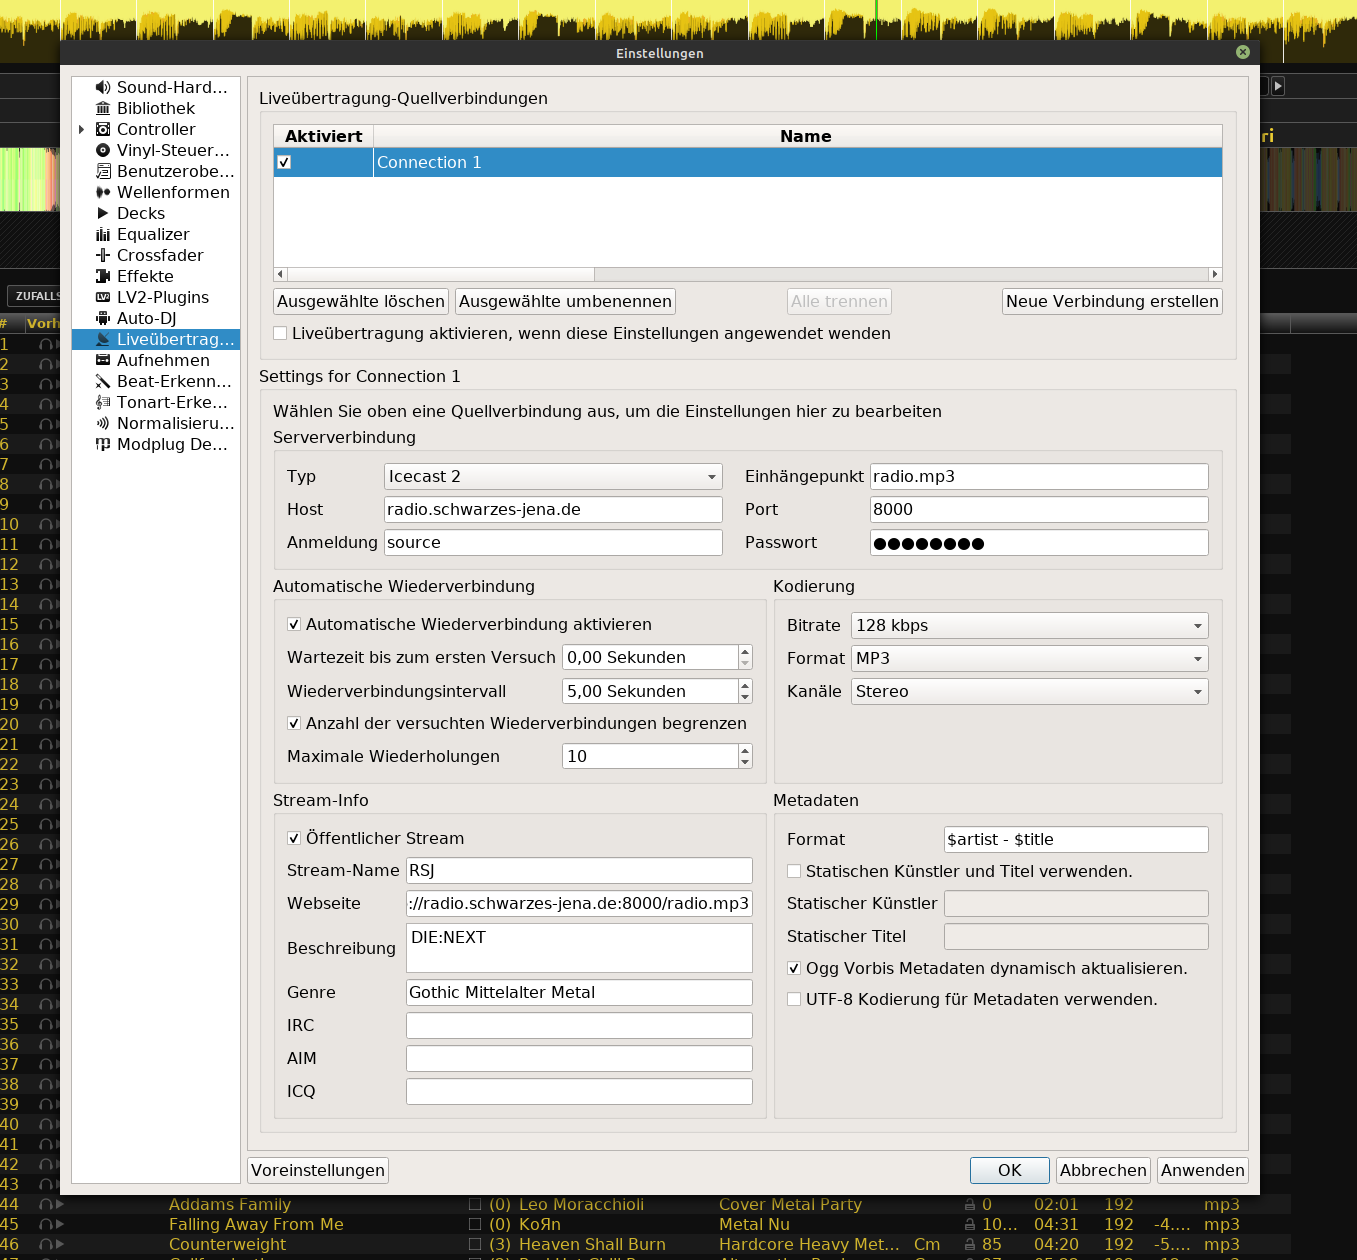
Task: Click Ausgewählte umbenennen button
Action: pyautogui.click(x=565, y=301)
